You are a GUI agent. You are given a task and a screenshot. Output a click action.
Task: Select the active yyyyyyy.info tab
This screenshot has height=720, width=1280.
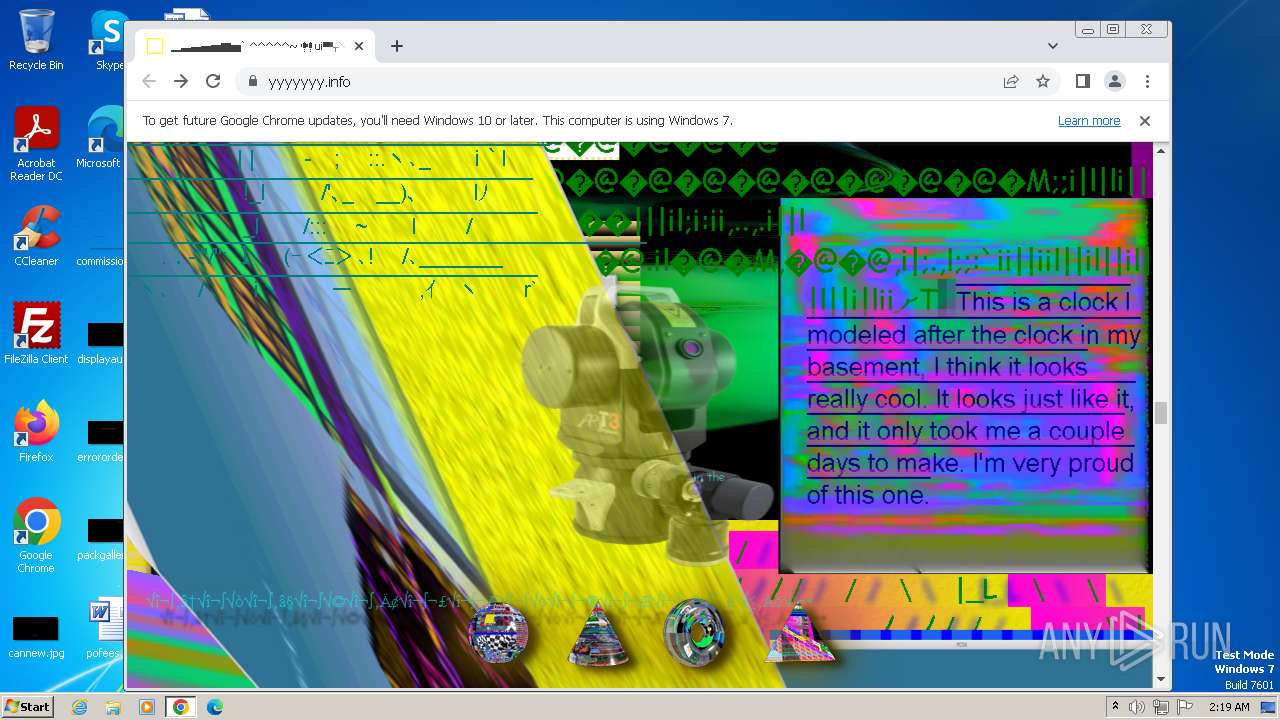point(255,46)
